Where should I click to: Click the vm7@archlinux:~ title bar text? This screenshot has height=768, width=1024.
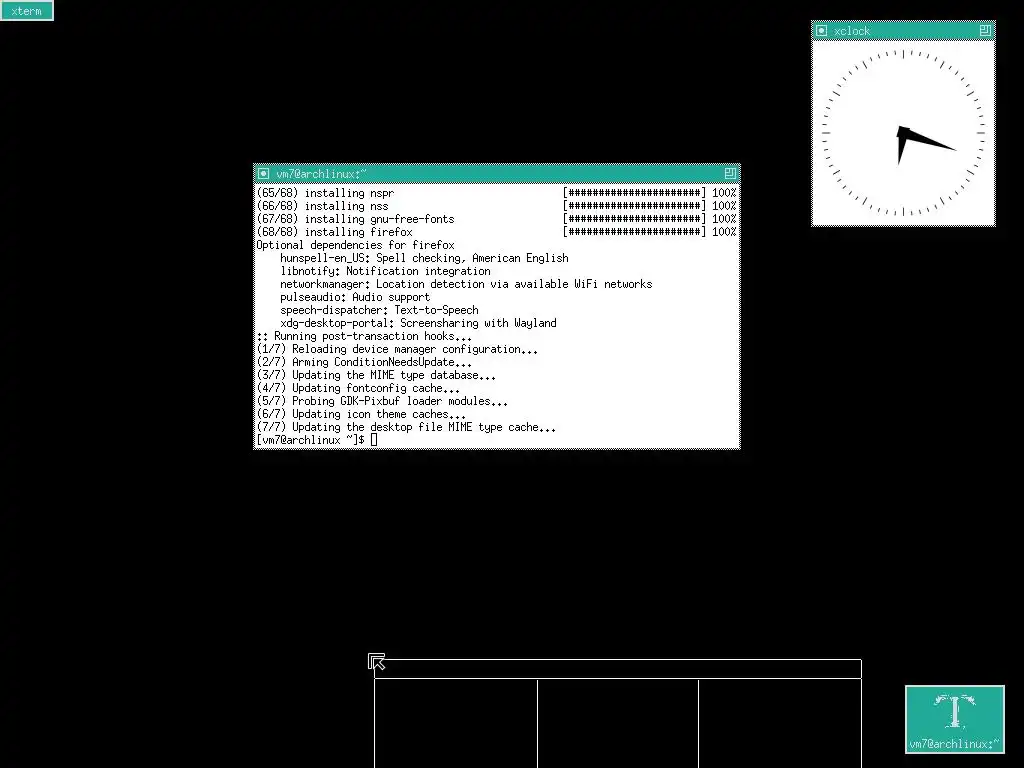point(321,174)
